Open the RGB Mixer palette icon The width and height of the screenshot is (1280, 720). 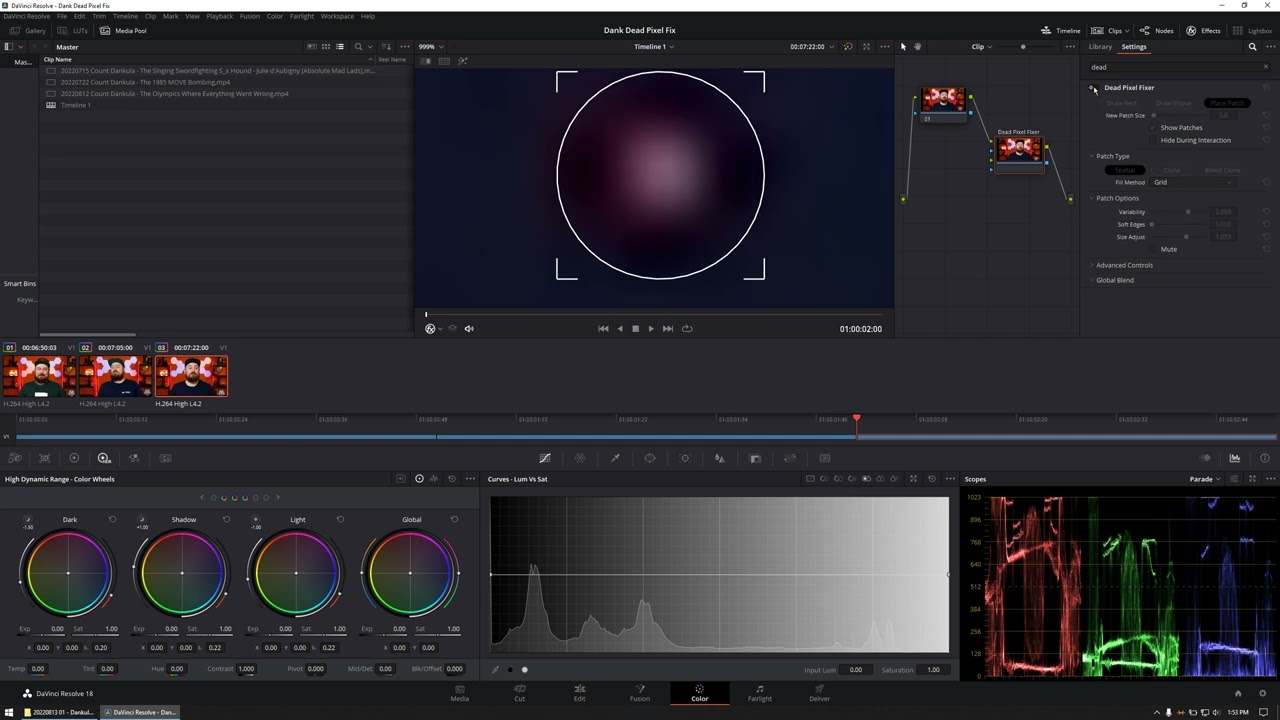click(134, 458)
